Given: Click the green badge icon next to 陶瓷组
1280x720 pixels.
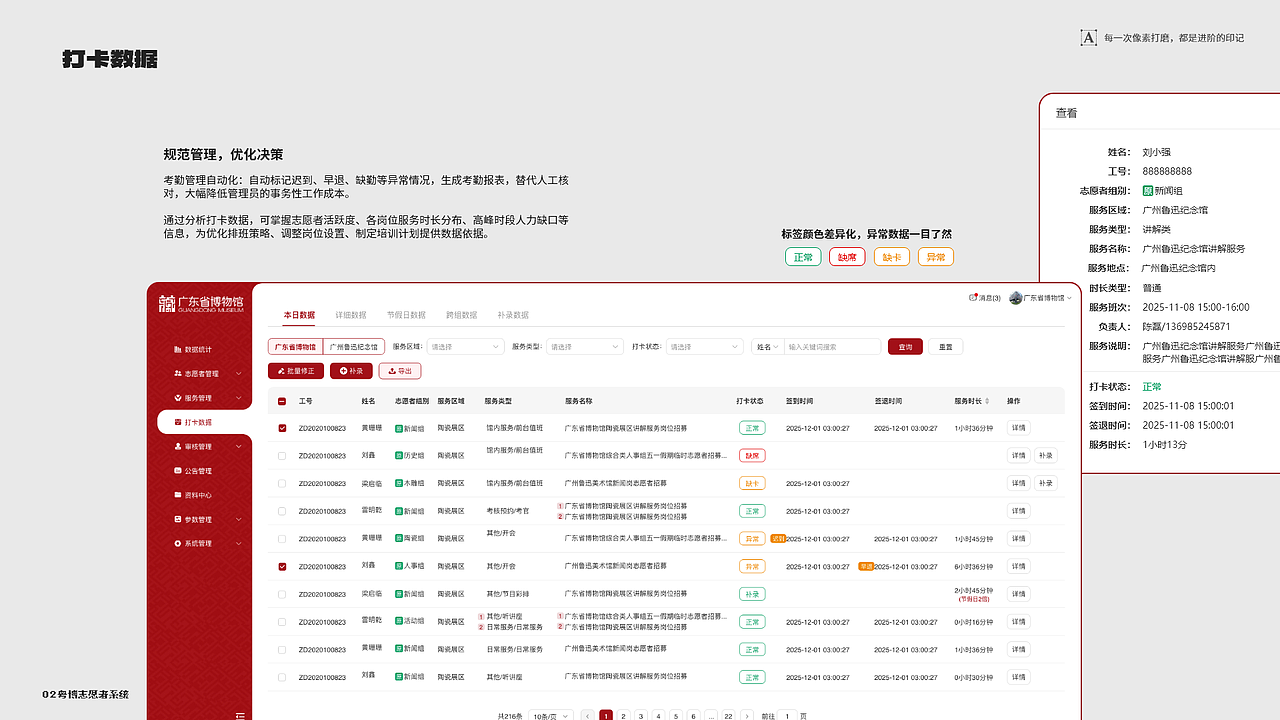Looking at the screenshot, I should click(399, 538).
